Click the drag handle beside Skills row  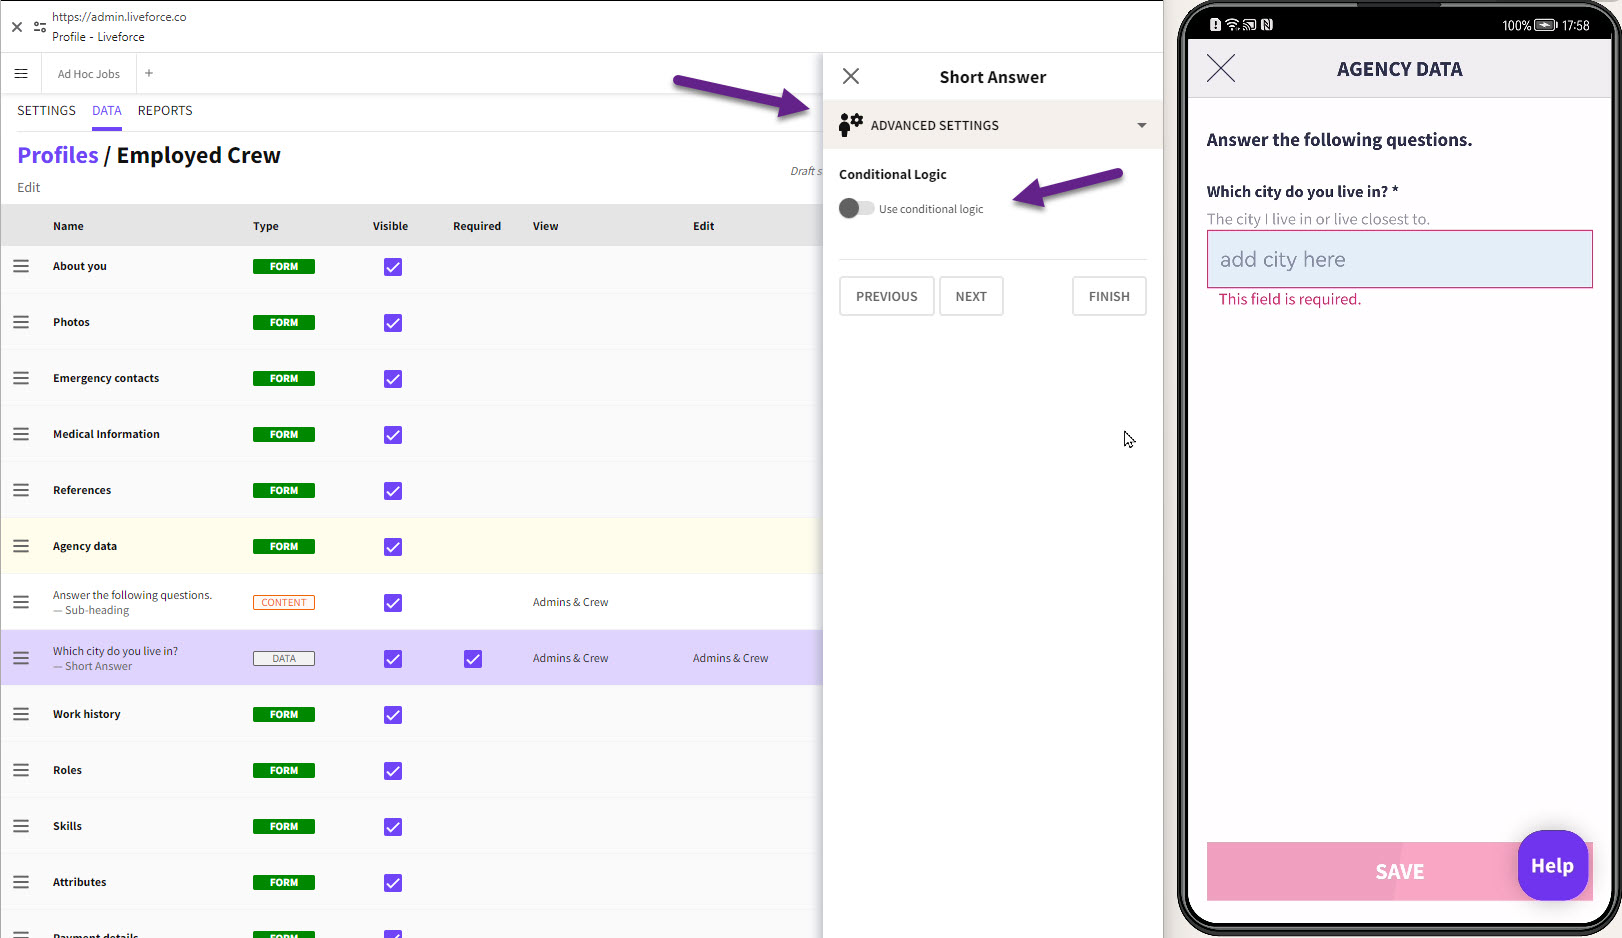pos(21,826)
